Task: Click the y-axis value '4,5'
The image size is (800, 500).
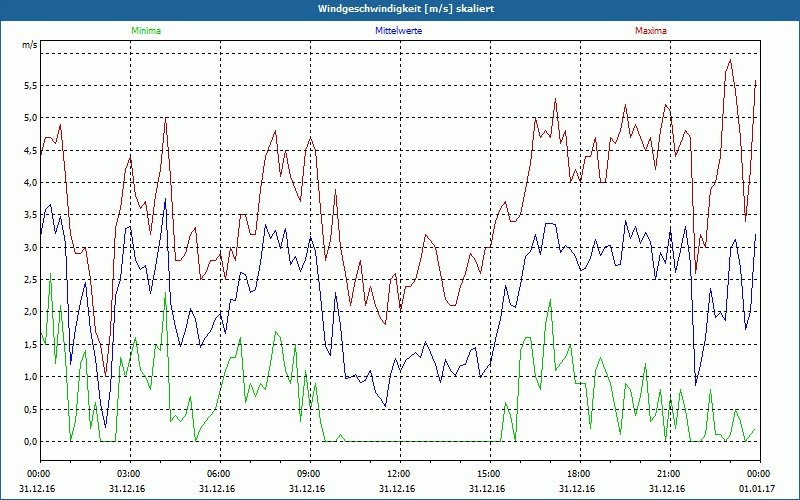Action: coord(31,151)
